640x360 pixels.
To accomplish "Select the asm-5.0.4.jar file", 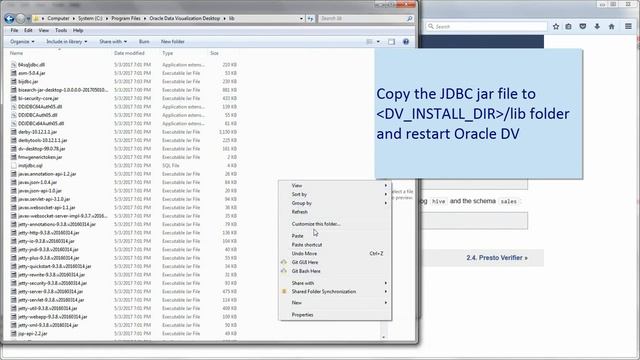I will (31, 73).
